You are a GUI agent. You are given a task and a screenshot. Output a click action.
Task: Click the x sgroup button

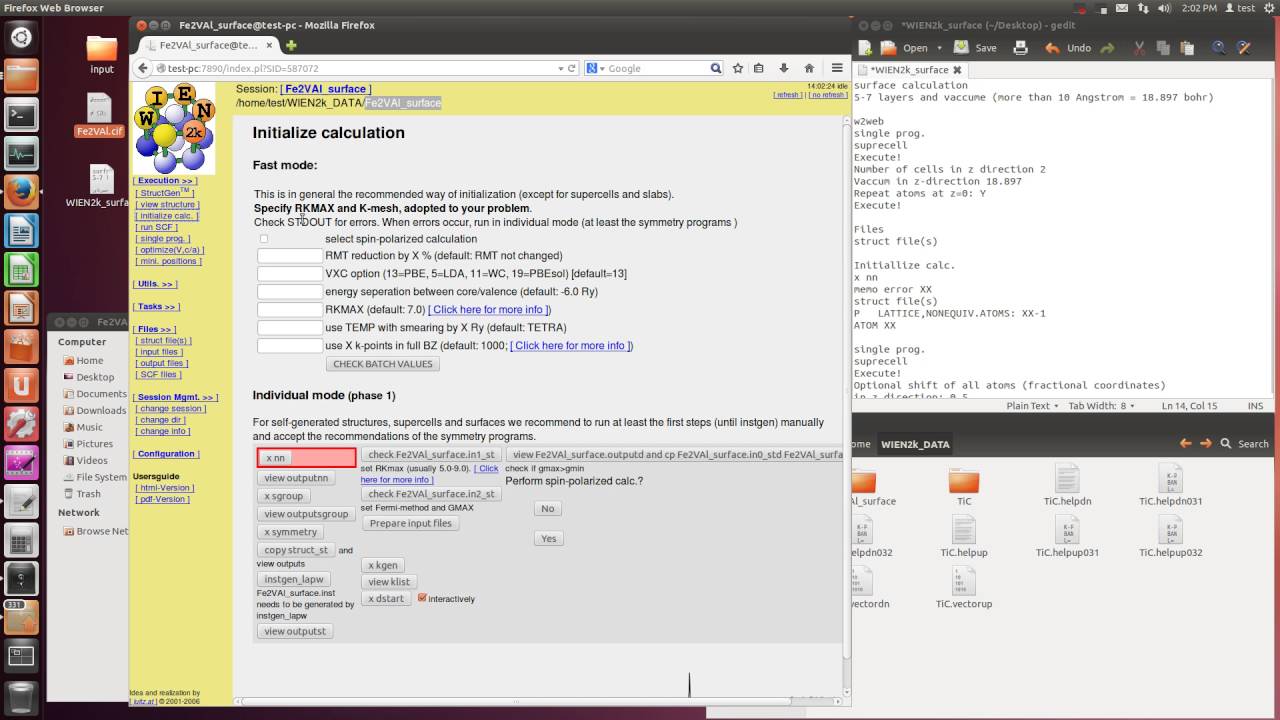pos(284,496)
